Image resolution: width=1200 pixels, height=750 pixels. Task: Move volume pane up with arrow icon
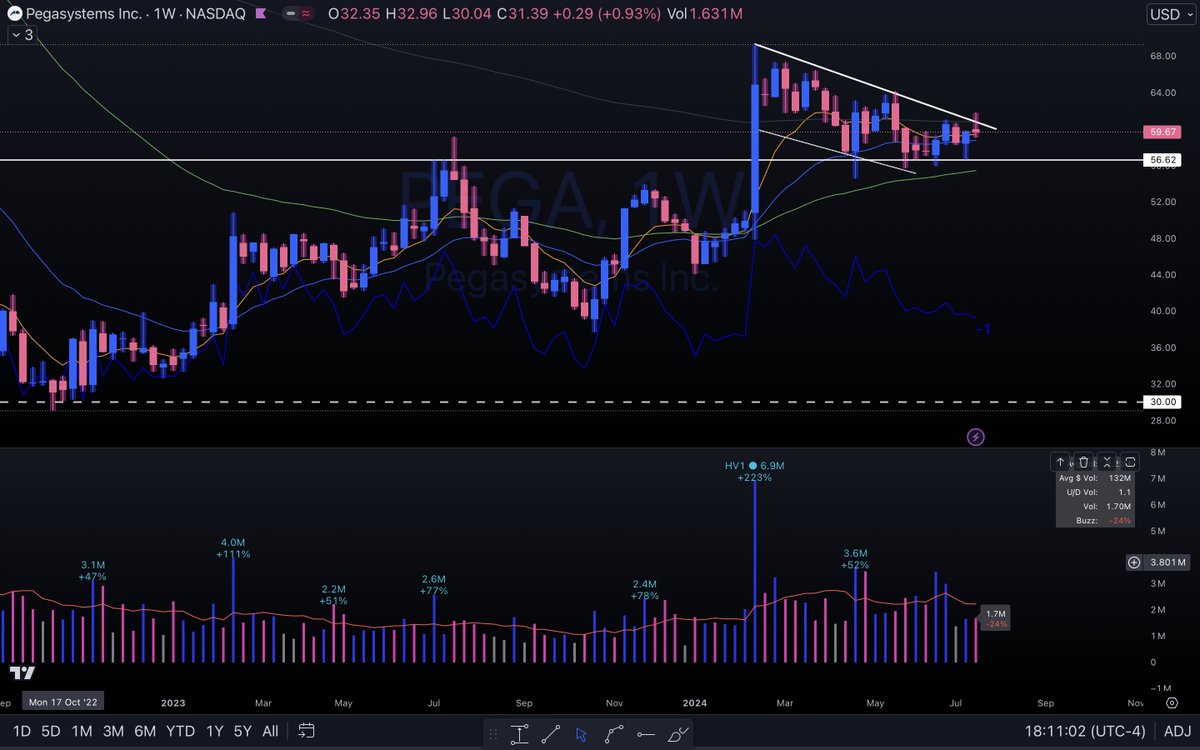pos(1061,462)
